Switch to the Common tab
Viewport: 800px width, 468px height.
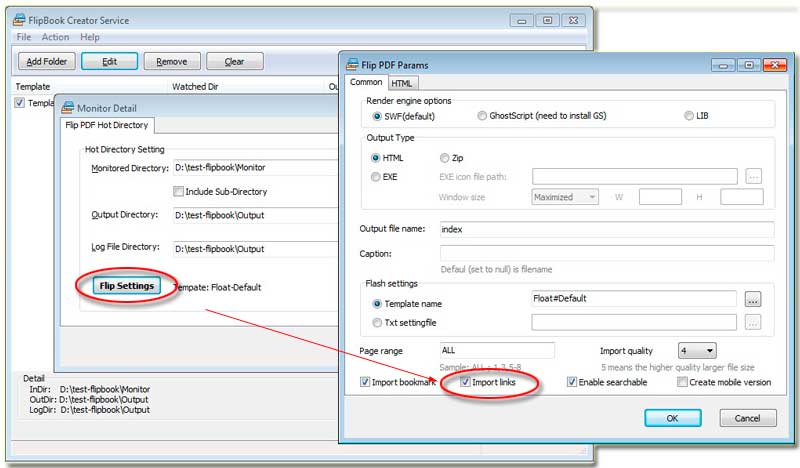click(x=366, y=82)
